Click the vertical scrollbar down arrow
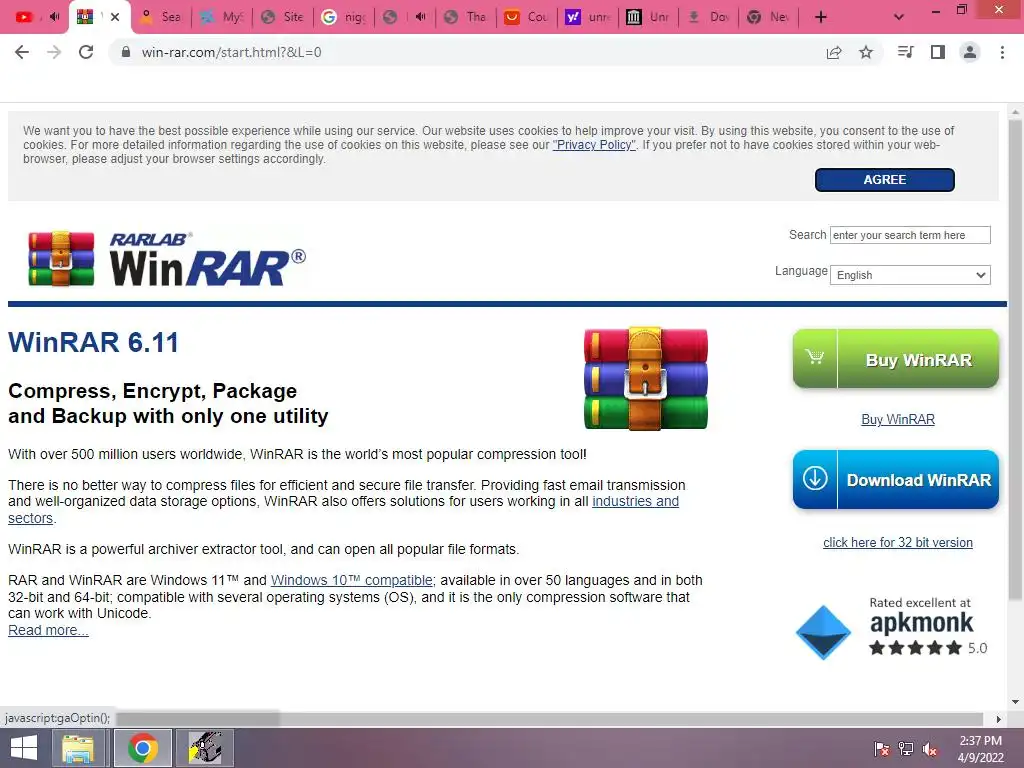Image resolution: width=1024 pixels, height=768 pixels. (1015, 702)
